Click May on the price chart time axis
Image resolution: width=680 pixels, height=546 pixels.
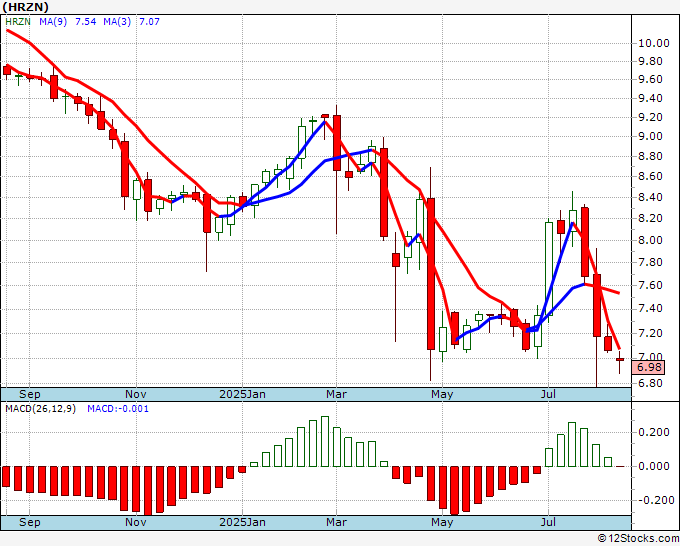tap(442, 394)
